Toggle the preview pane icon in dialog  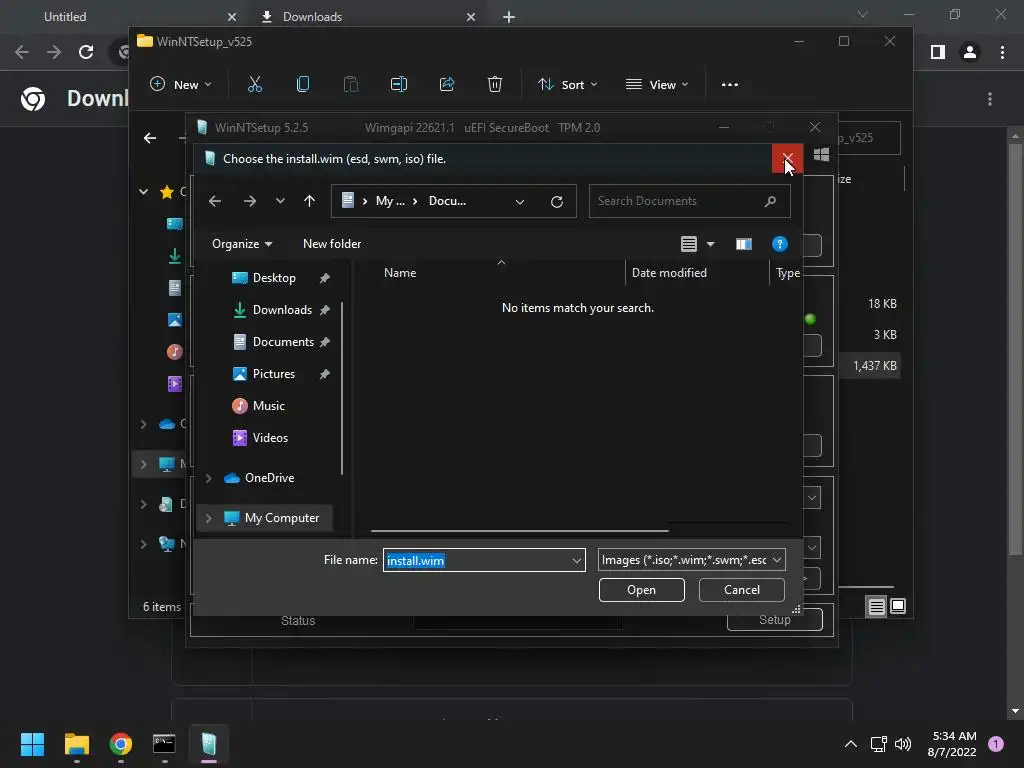tap(743, 244)
